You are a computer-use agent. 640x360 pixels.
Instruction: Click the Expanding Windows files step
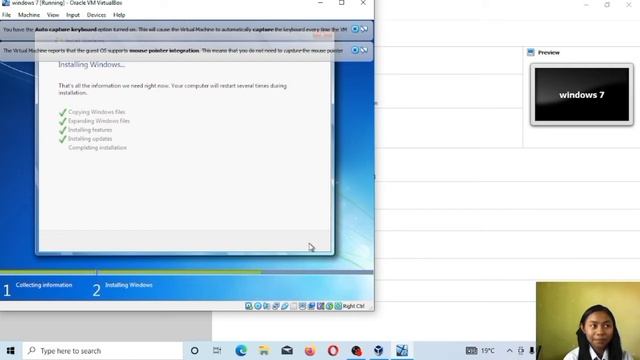coord(99,121)
